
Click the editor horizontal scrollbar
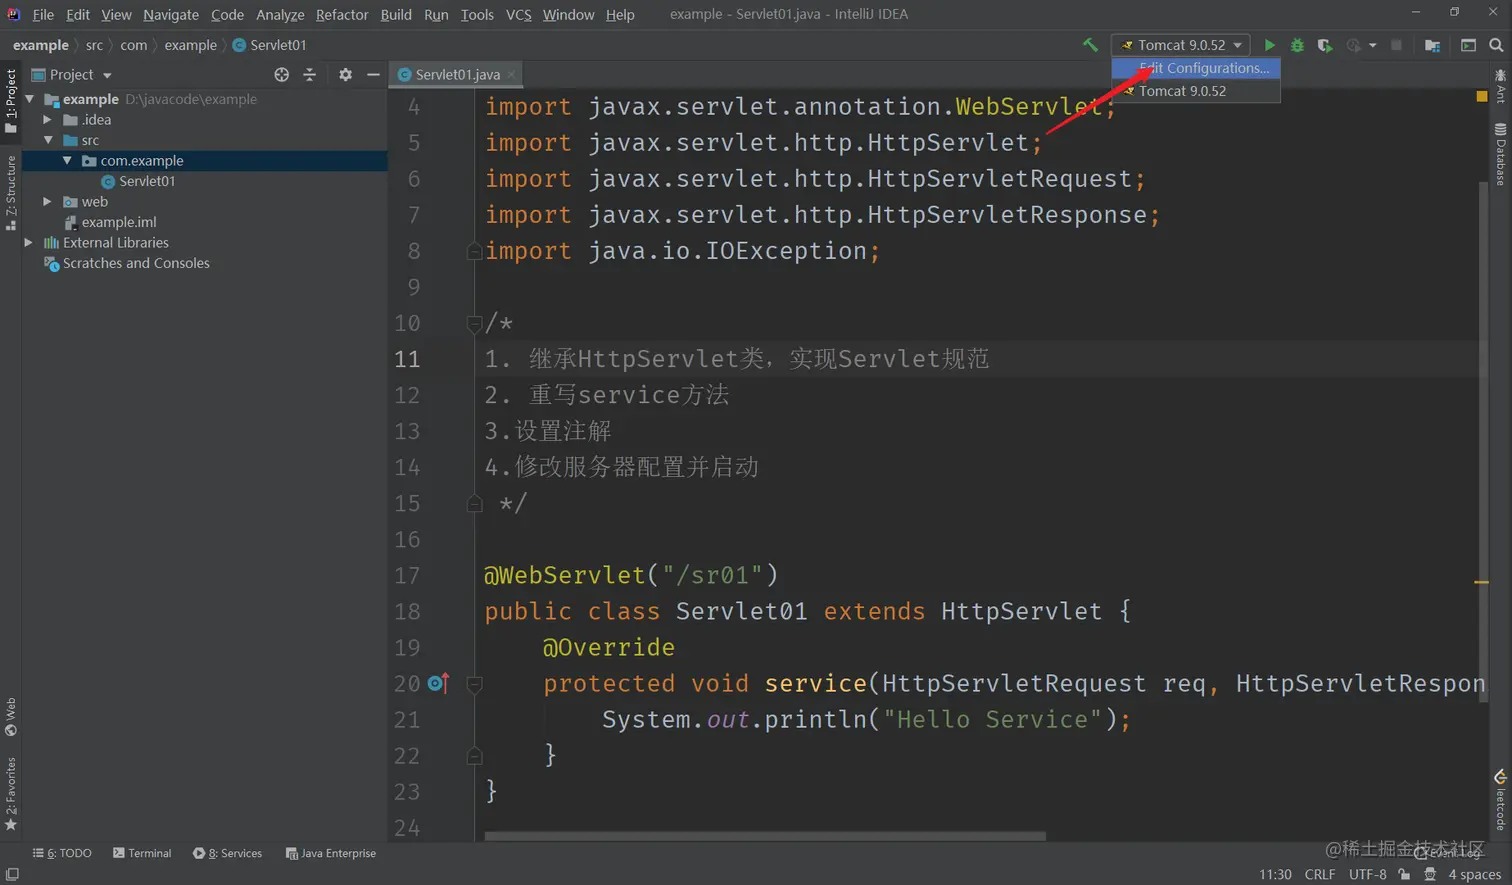pos(765,836)
